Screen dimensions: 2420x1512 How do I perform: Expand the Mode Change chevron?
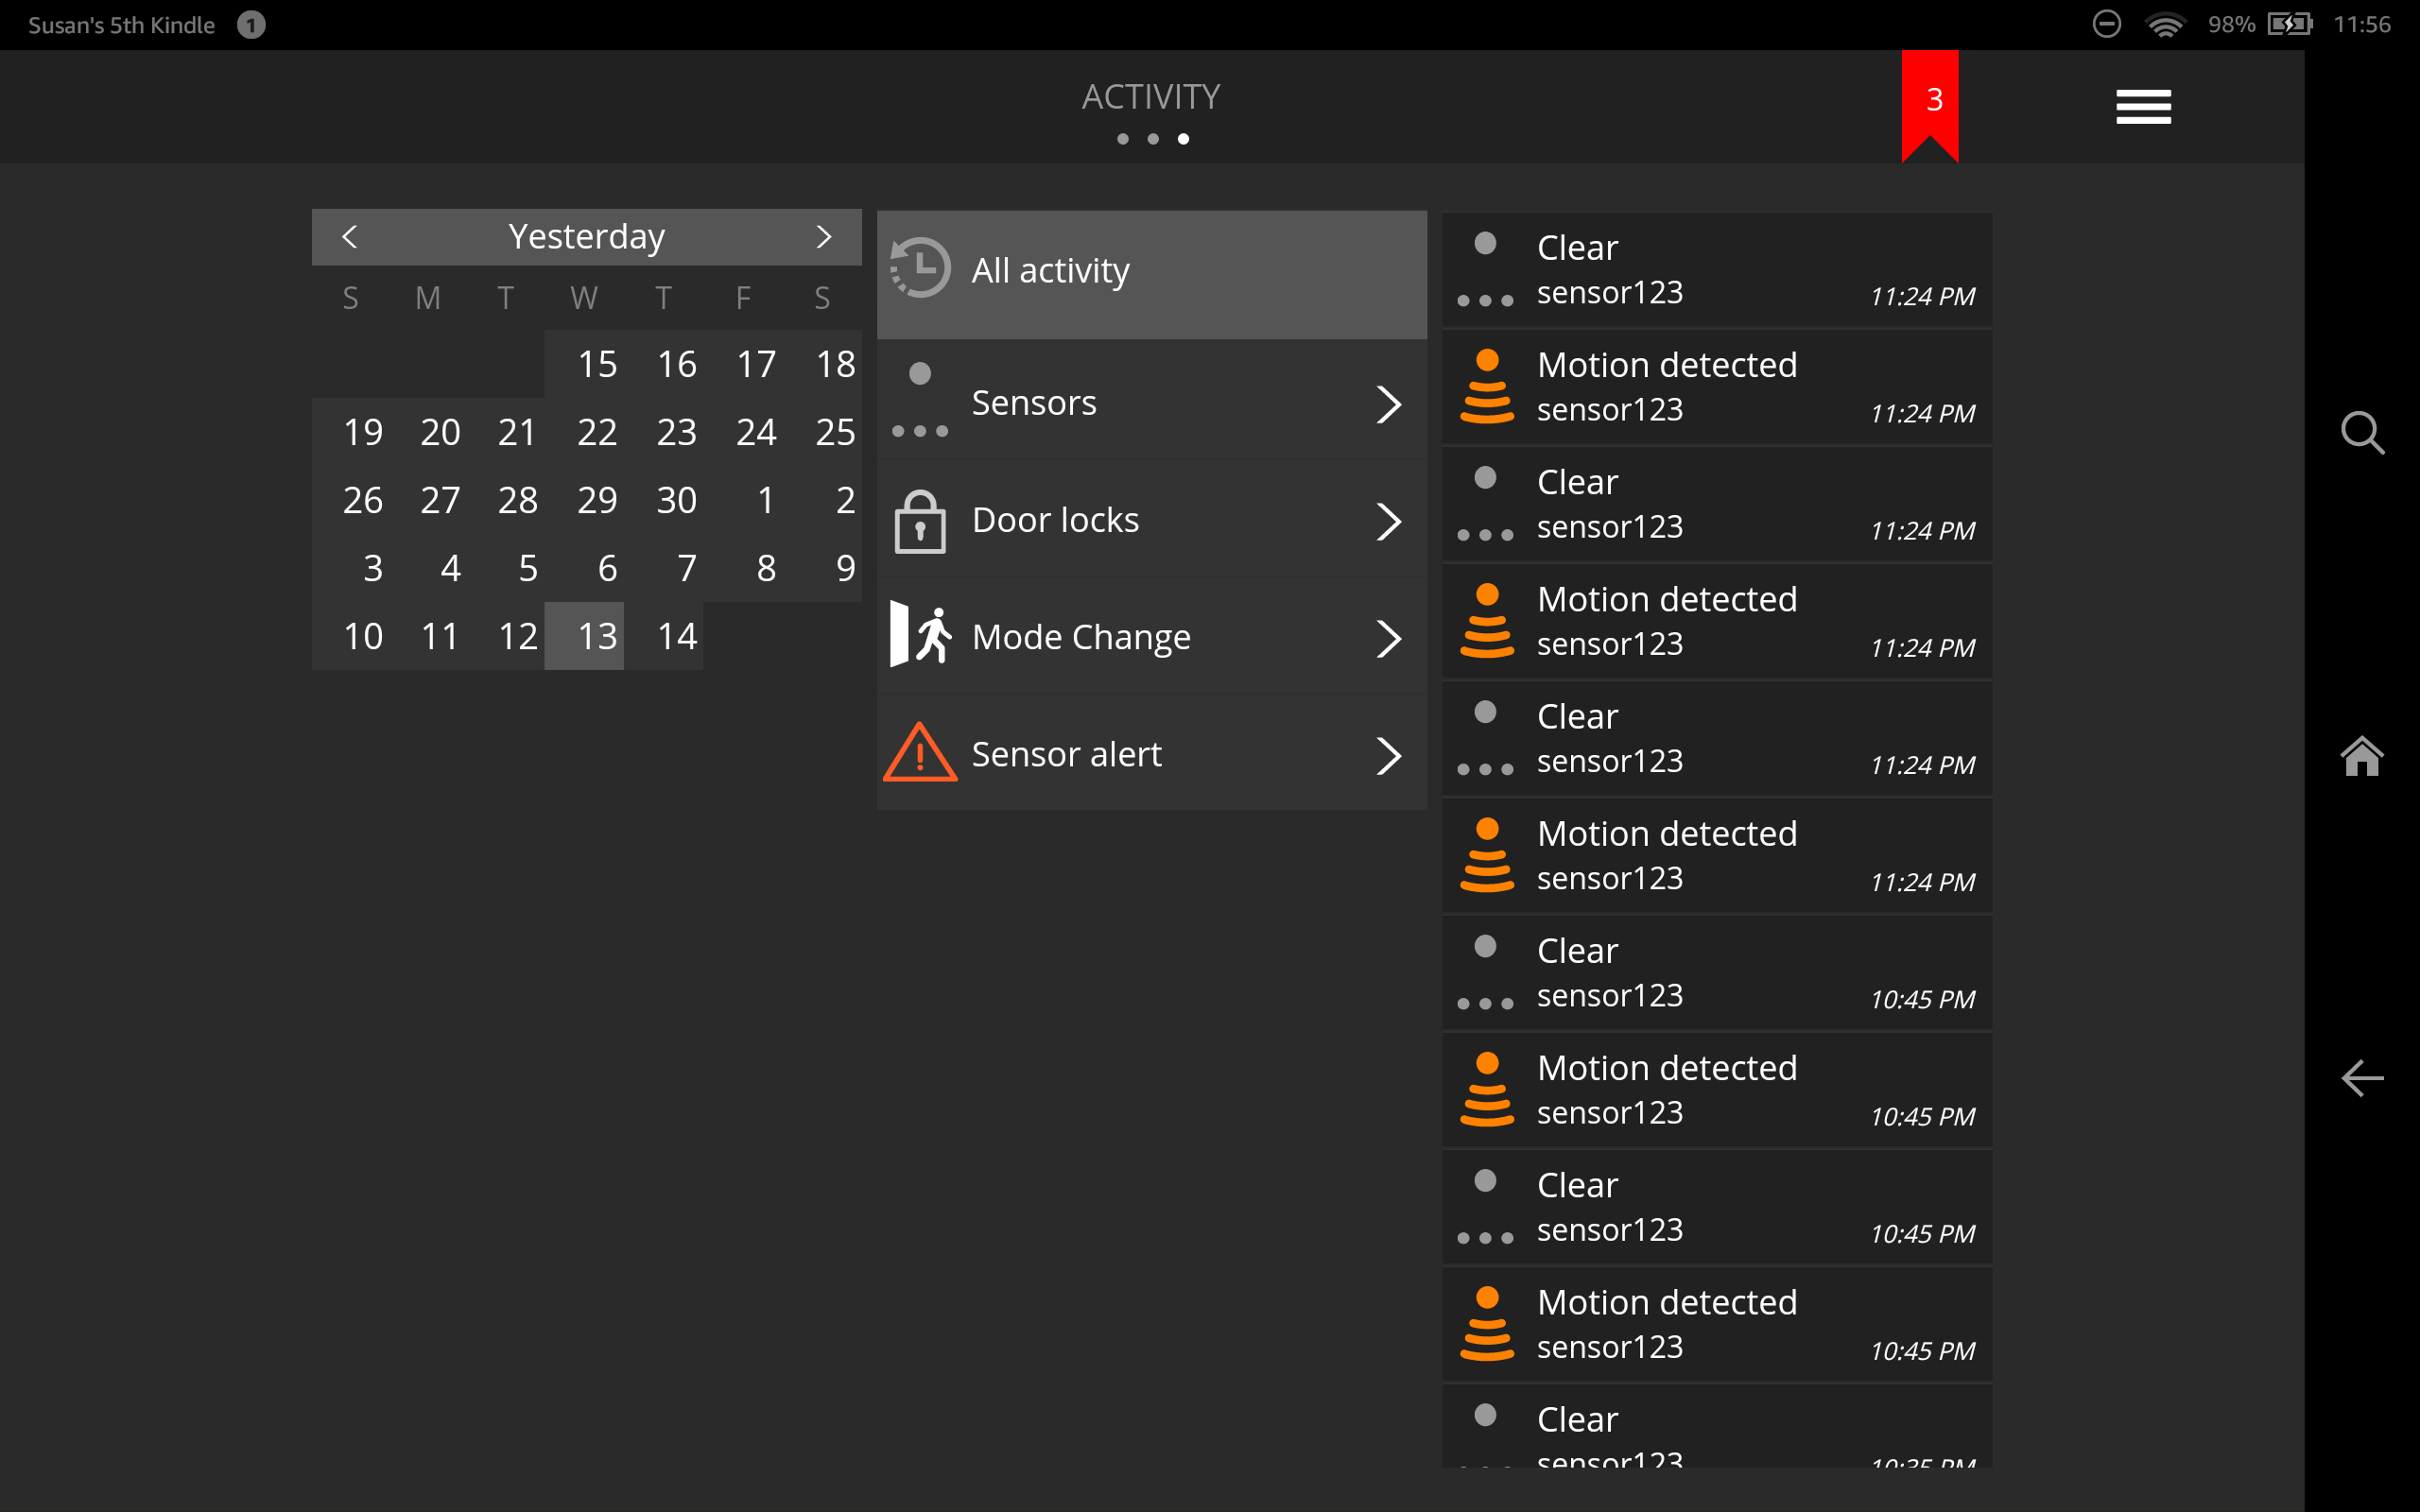pyautogui.click(x=1388, y=638)
